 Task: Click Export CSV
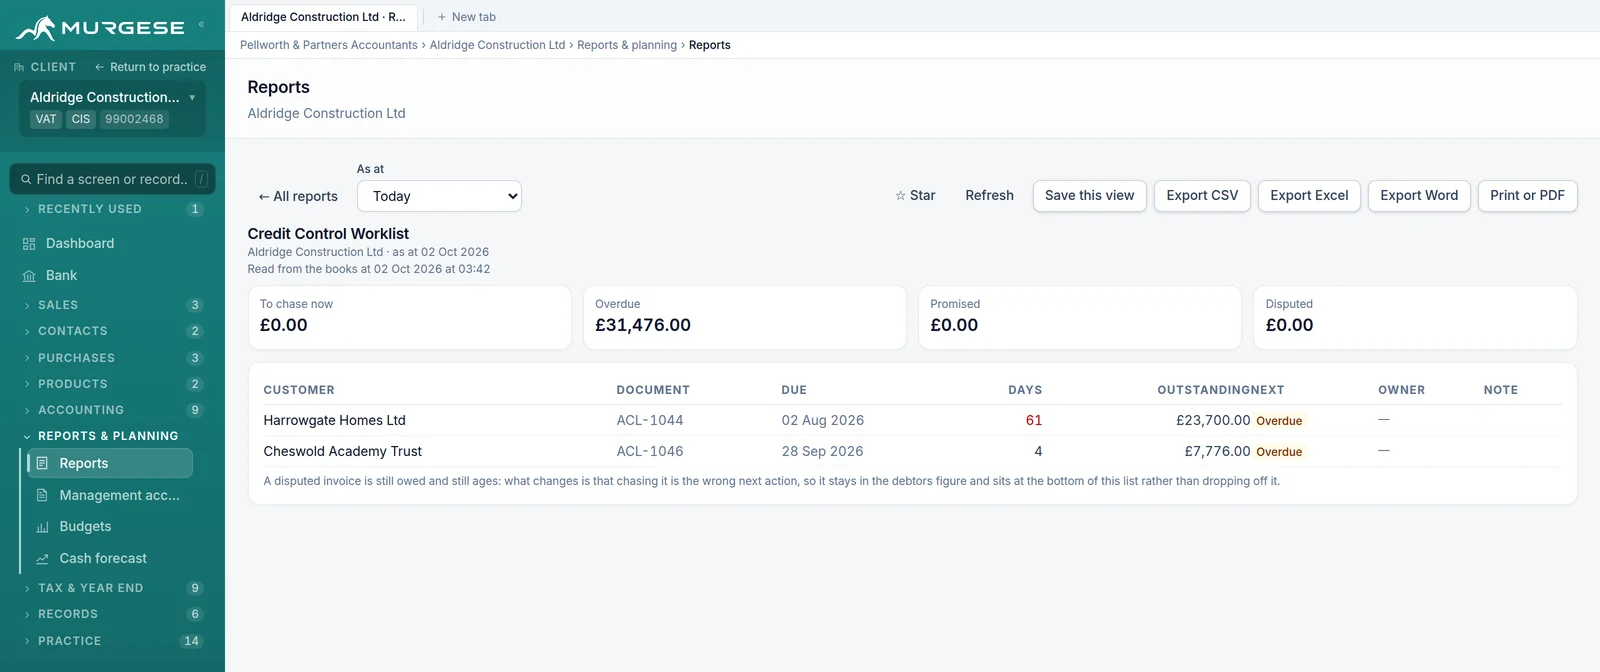point(1202,196)
